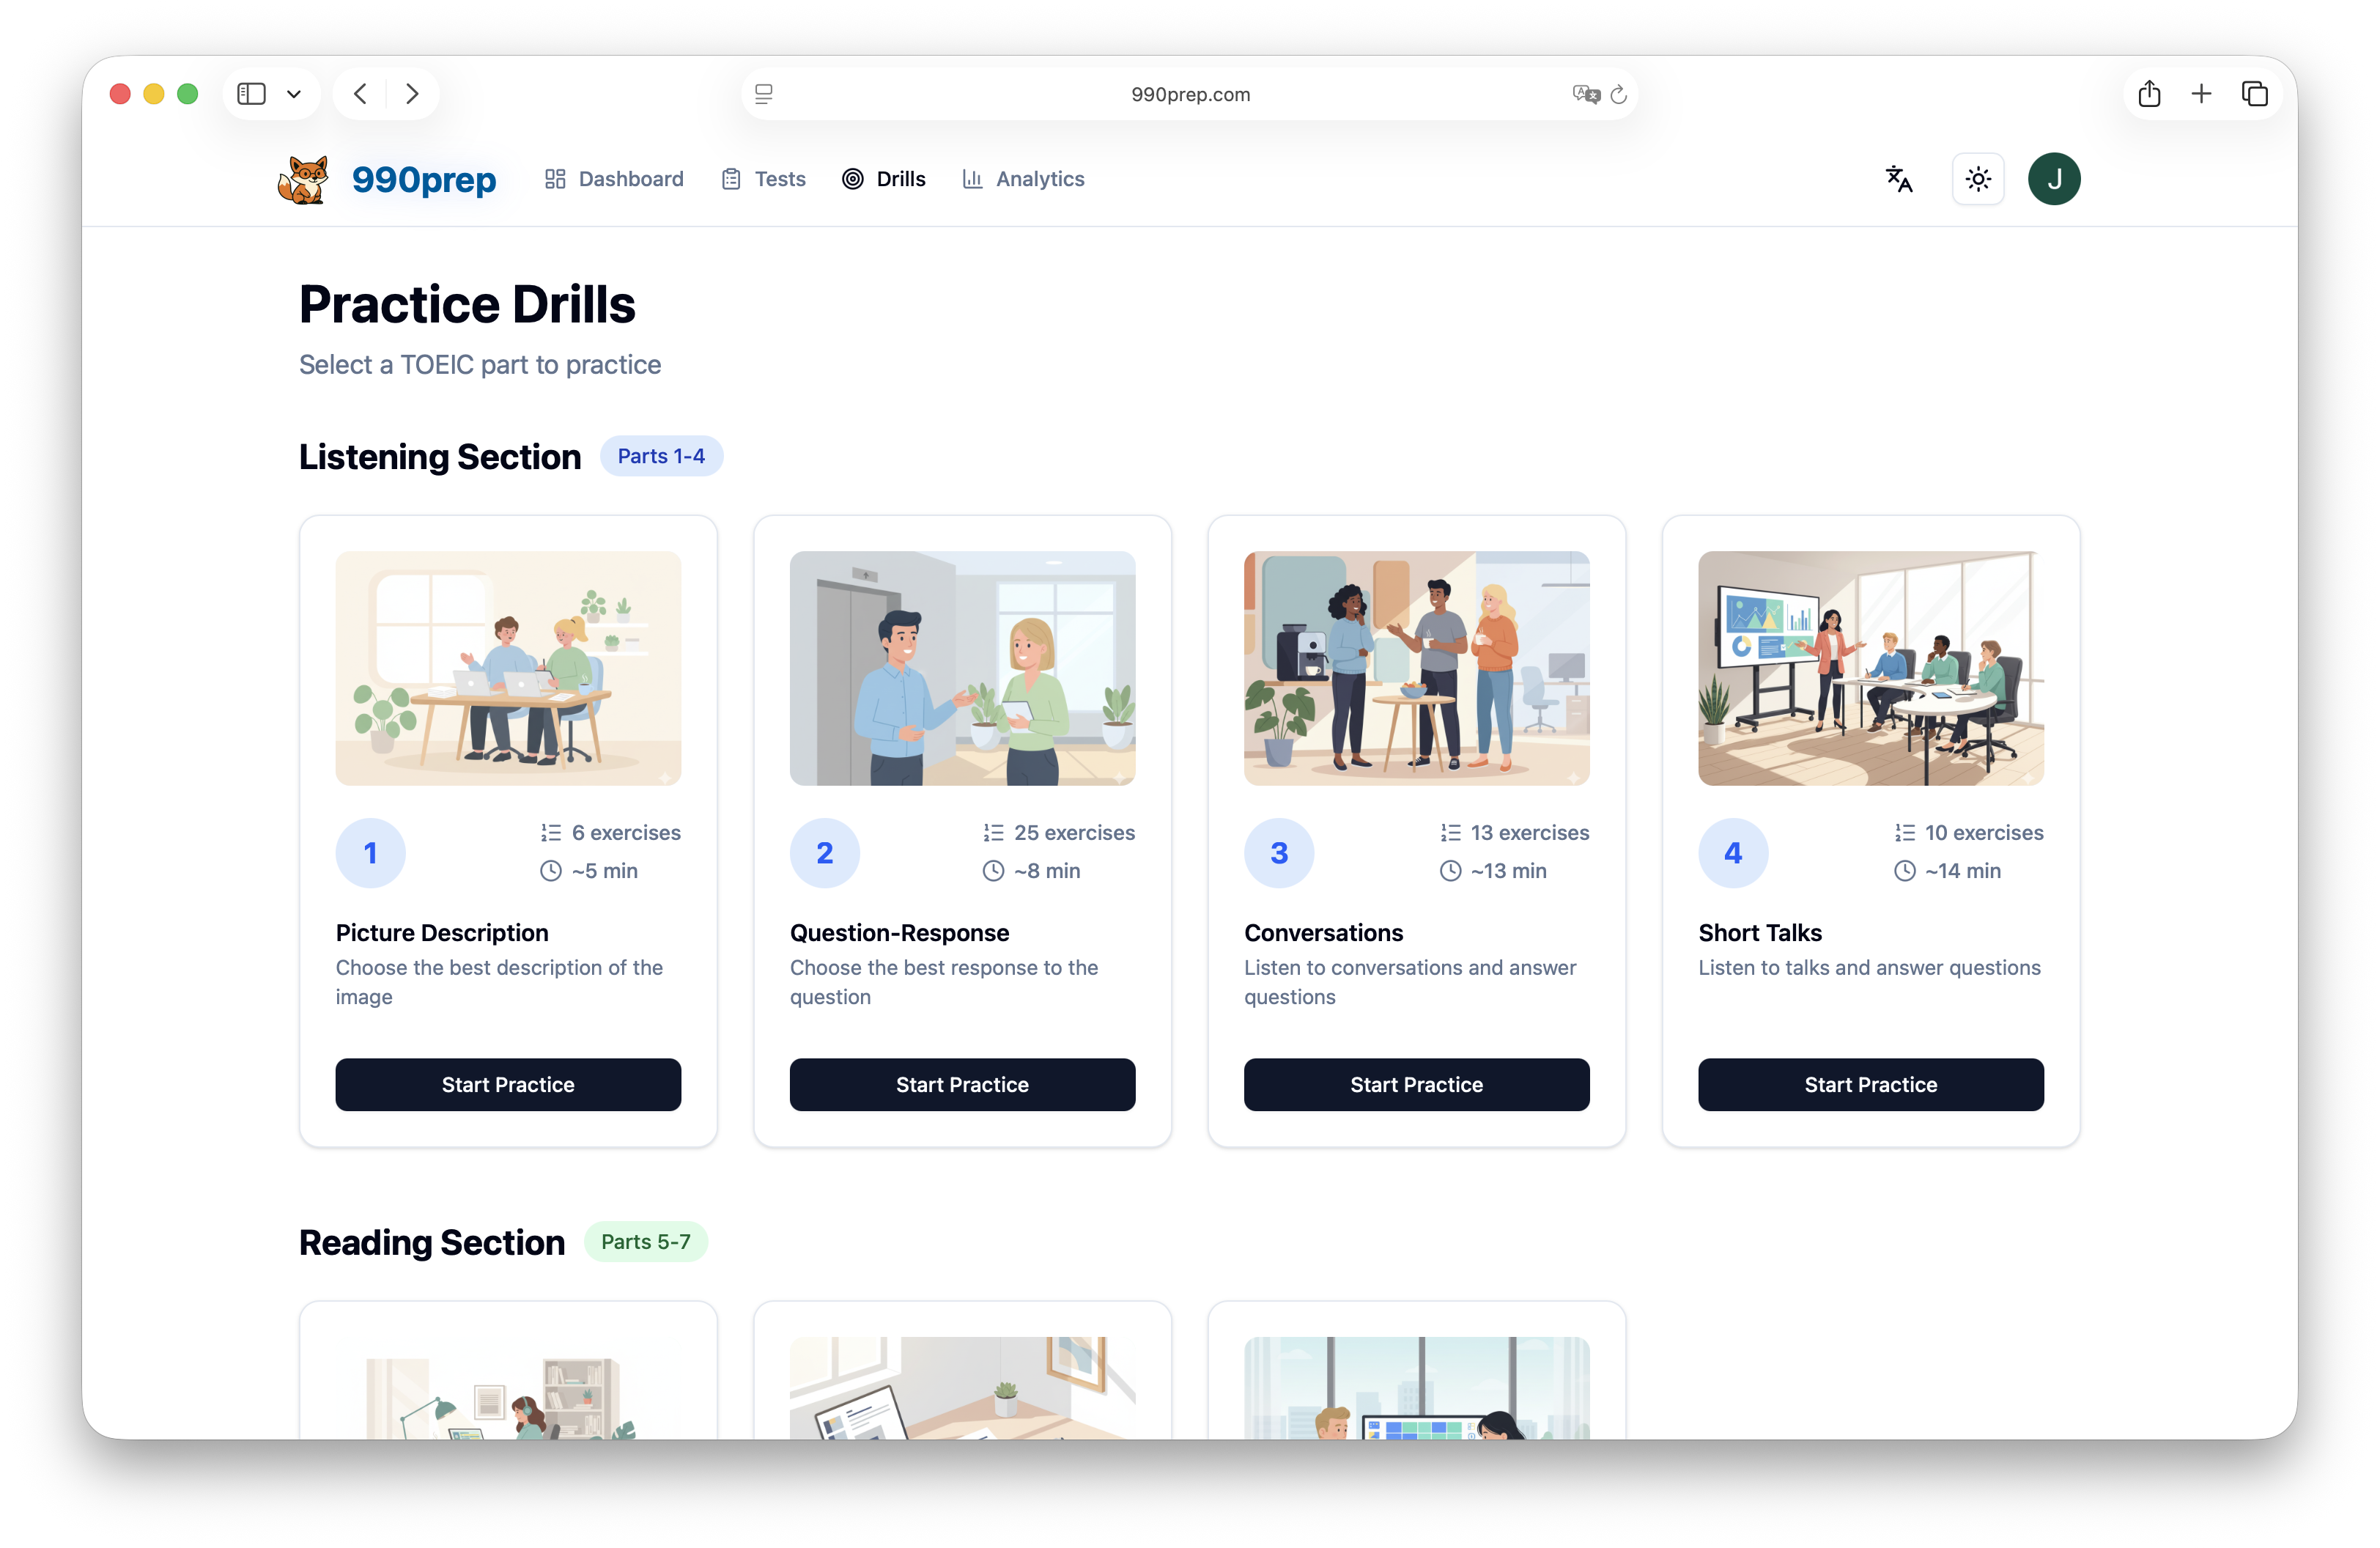Screen dimensions: 2380x1548
Task: Start Practice for Picture Description
Action: click(x=508, y=1084)
